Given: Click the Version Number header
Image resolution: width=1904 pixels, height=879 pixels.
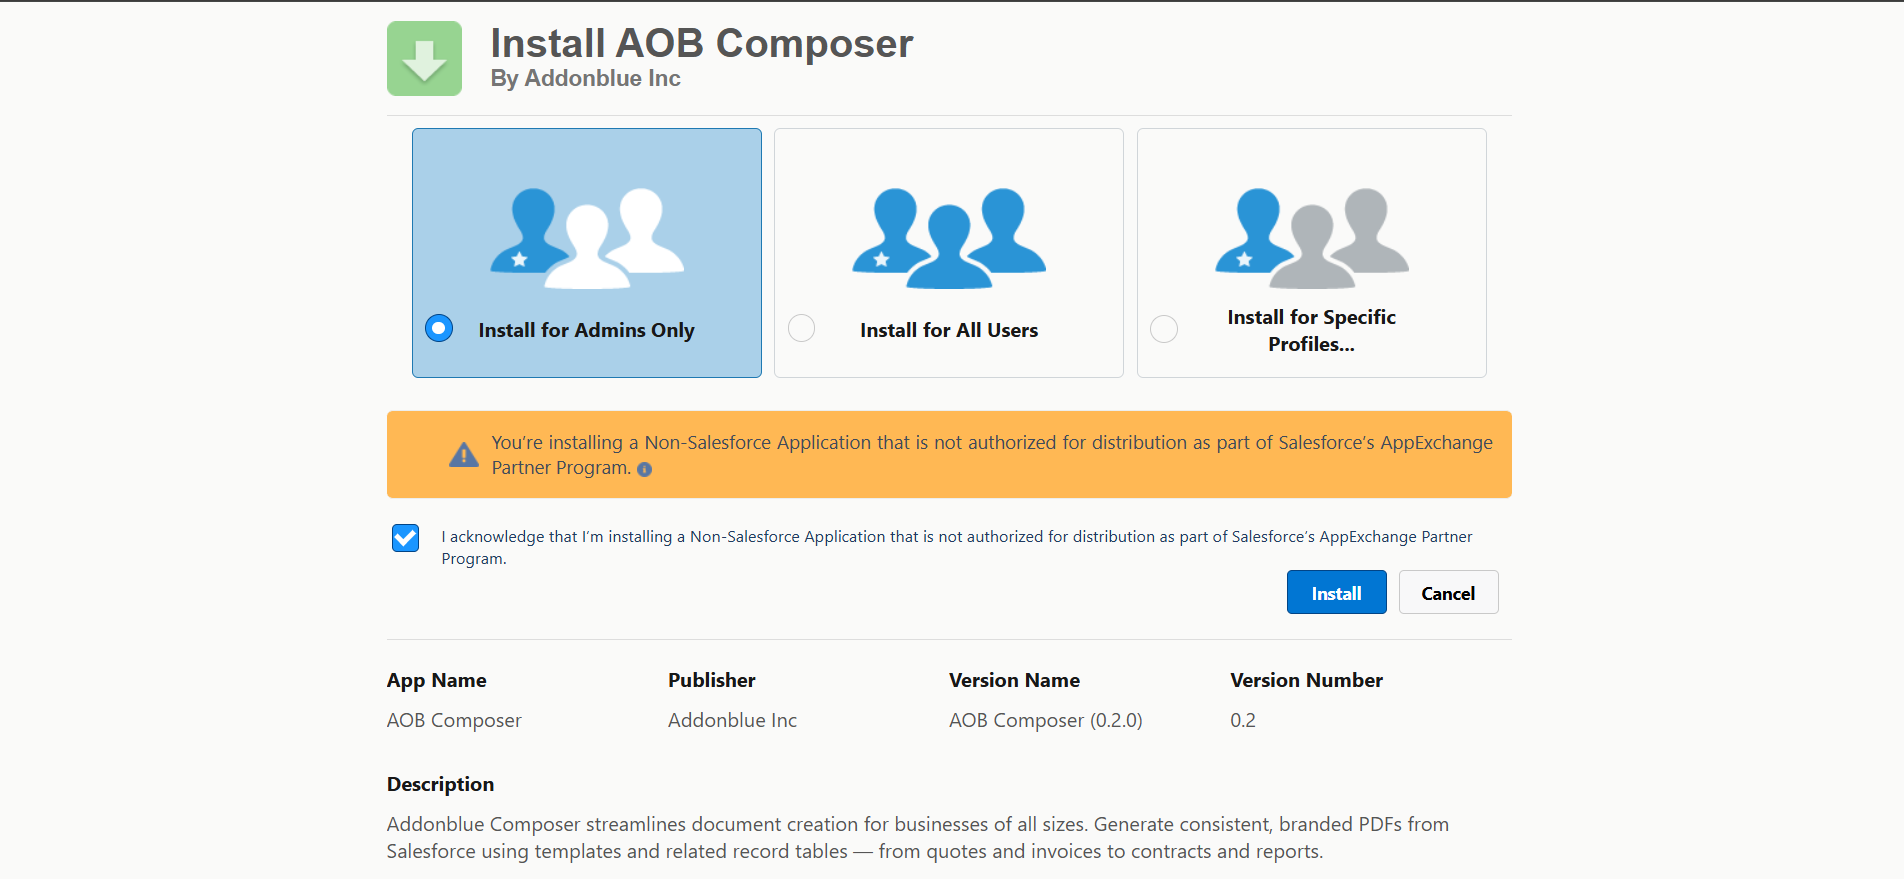Looking at the screenshot, I should point(1306,680).
